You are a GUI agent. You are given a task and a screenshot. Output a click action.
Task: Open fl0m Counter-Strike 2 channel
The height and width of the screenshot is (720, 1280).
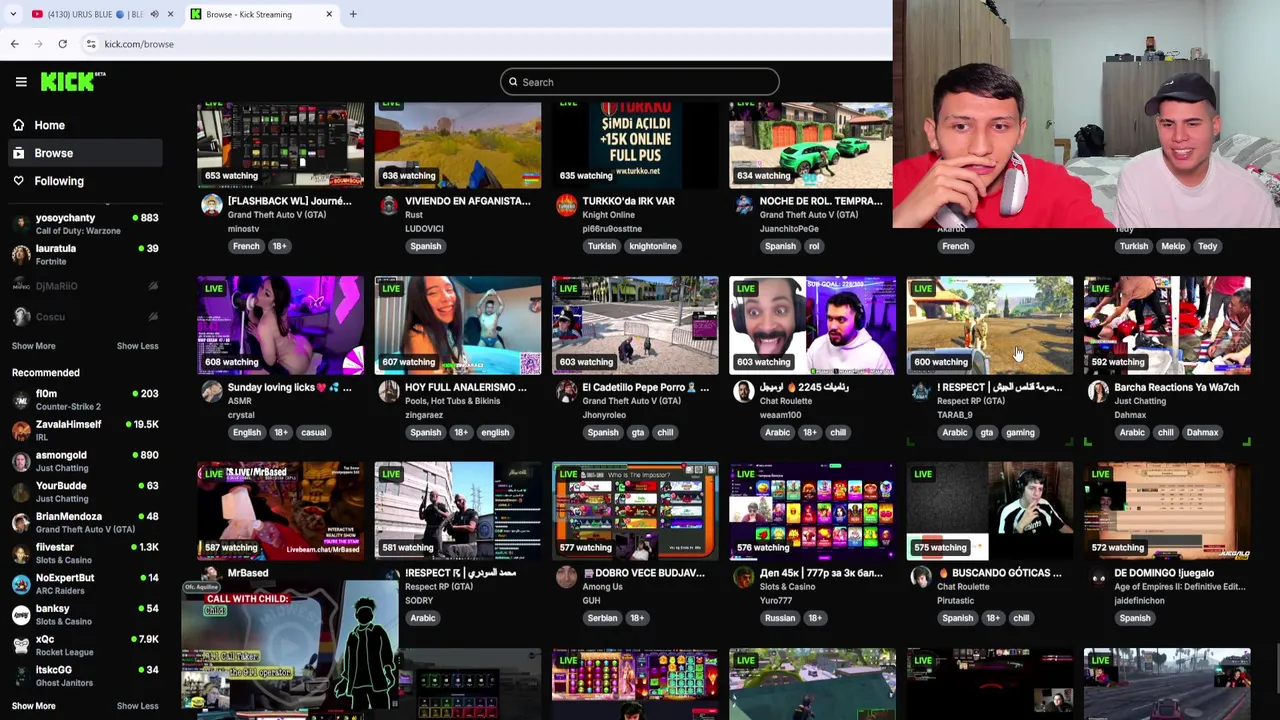tap(85, 400)
